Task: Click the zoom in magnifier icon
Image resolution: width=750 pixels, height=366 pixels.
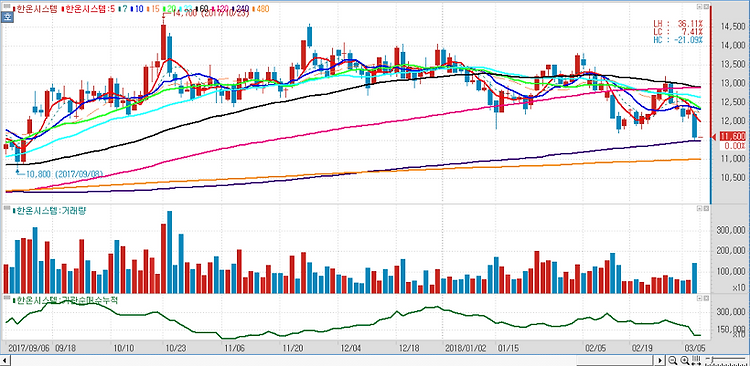Action: coord(684,360)
